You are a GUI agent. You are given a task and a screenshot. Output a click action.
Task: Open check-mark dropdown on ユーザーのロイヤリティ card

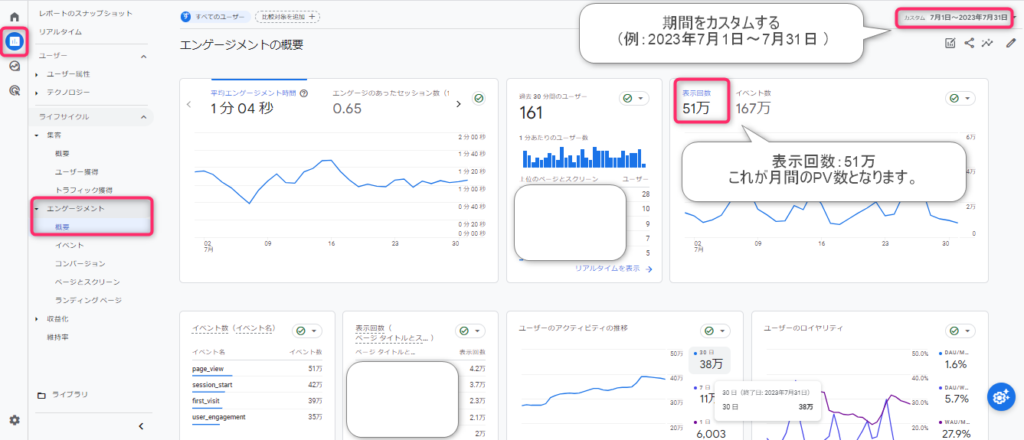point(961,331)
